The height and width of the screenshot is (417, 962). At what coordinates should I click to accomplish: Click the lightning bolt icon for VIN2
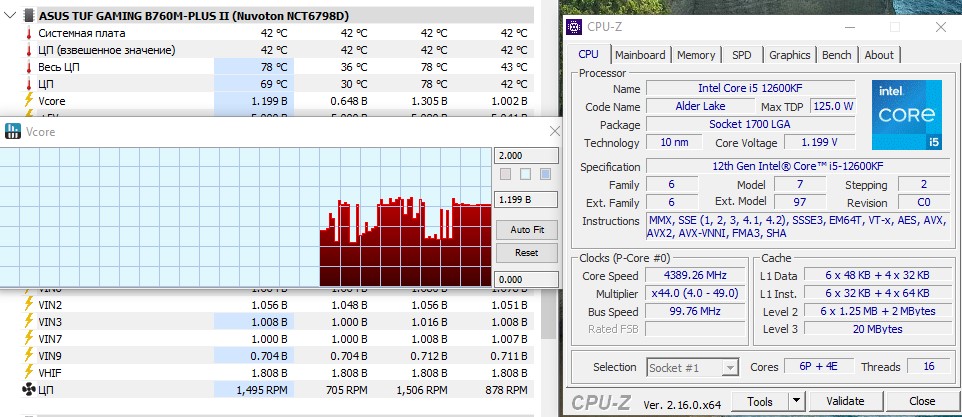[28, 305]
